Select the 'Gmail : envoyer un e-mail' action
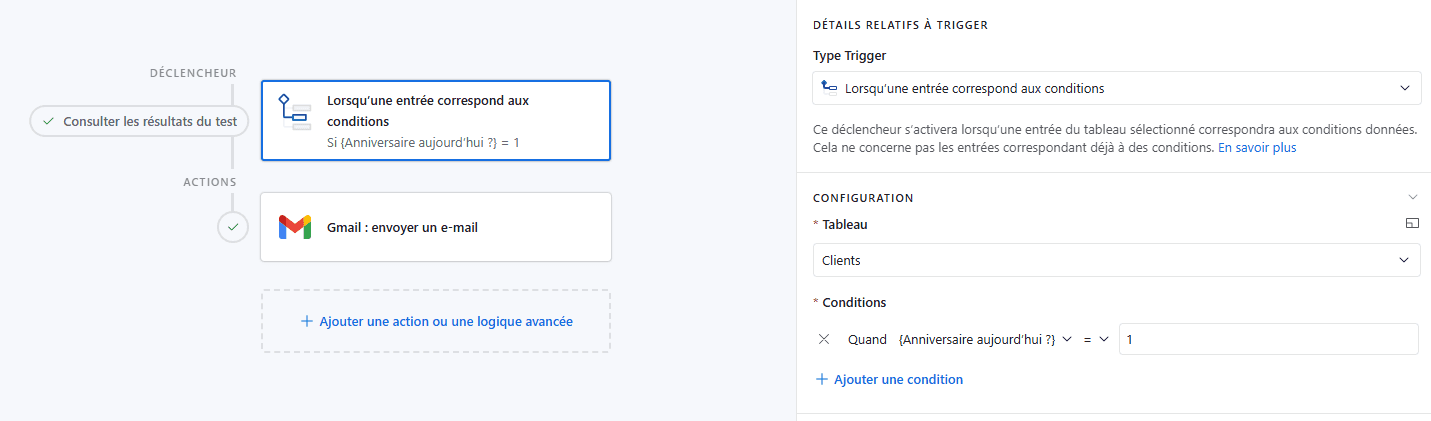The width and height of the screenshot is (1431, 421). (x=435, y=227)
